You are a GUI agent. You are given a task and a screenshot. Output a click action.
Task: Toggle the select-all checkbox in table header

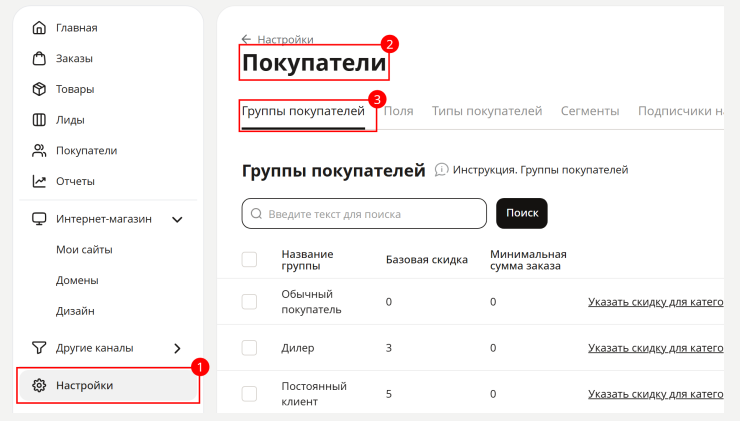point(249,259)
